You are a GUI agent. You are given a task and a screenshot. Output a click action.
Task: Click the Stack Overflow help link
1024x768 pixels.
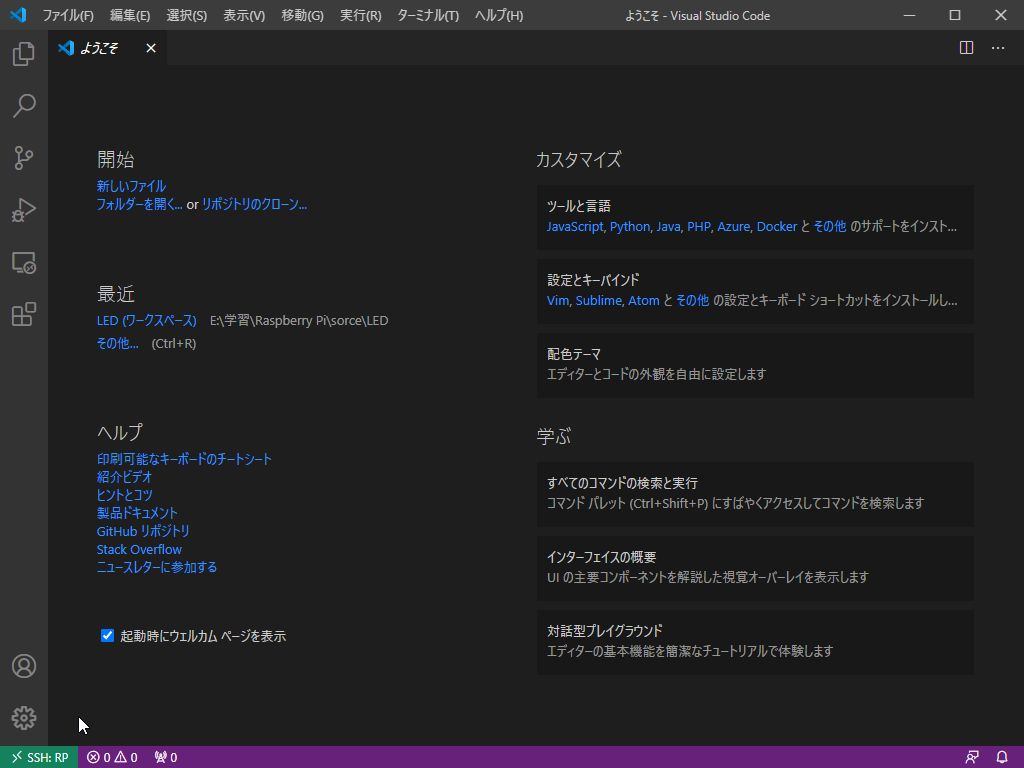(139, 548)
